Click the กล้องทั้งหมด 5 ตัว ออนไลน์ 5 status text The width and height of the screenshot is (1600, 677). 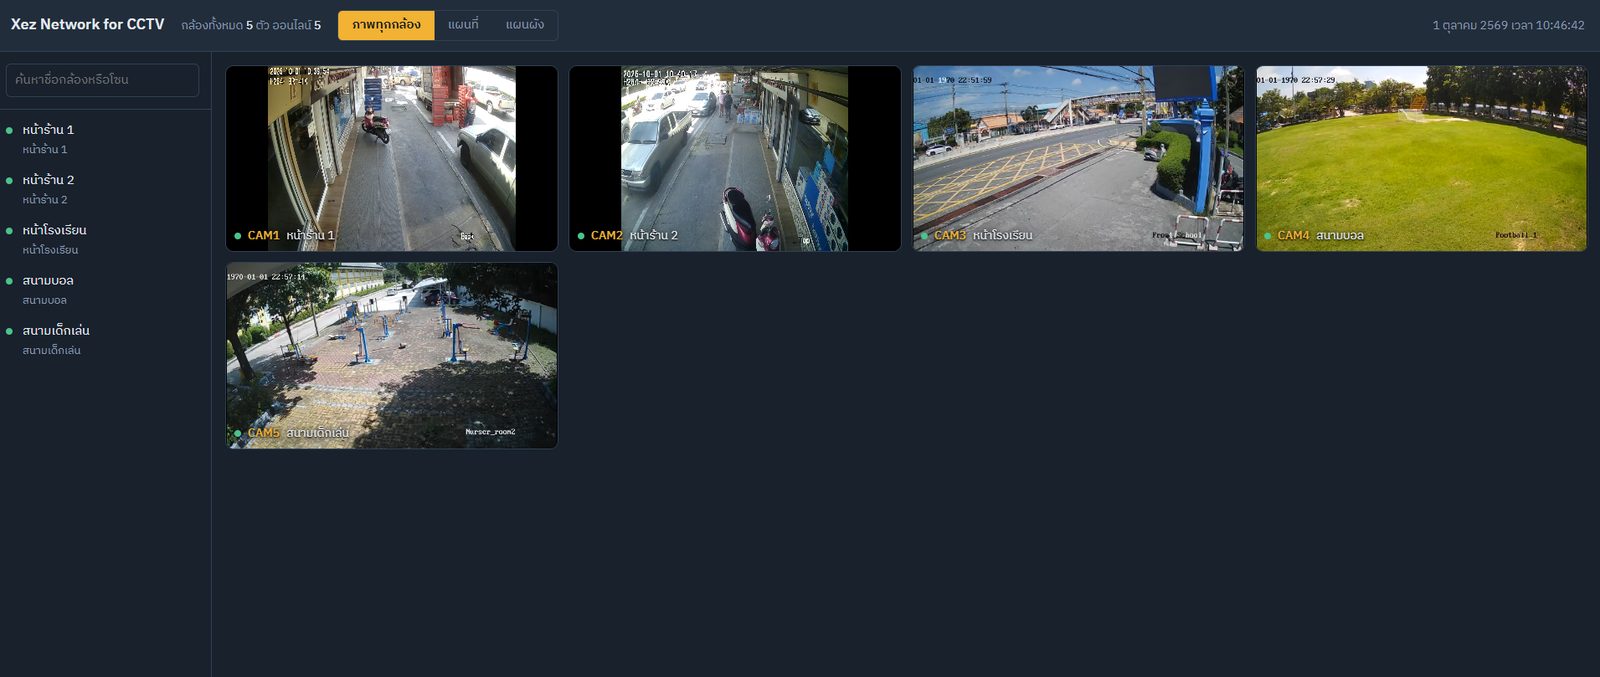[251, 25]
